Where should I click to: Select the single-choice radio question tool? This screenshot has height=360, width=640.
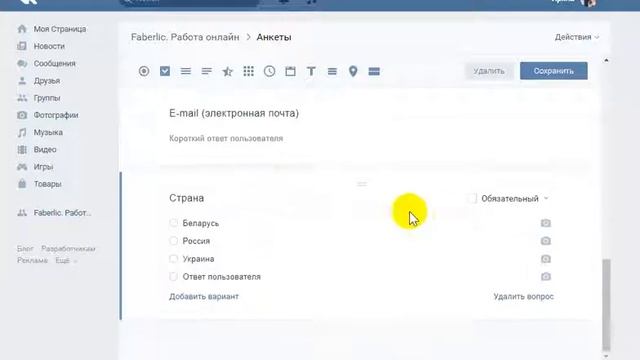coord(144,71)
